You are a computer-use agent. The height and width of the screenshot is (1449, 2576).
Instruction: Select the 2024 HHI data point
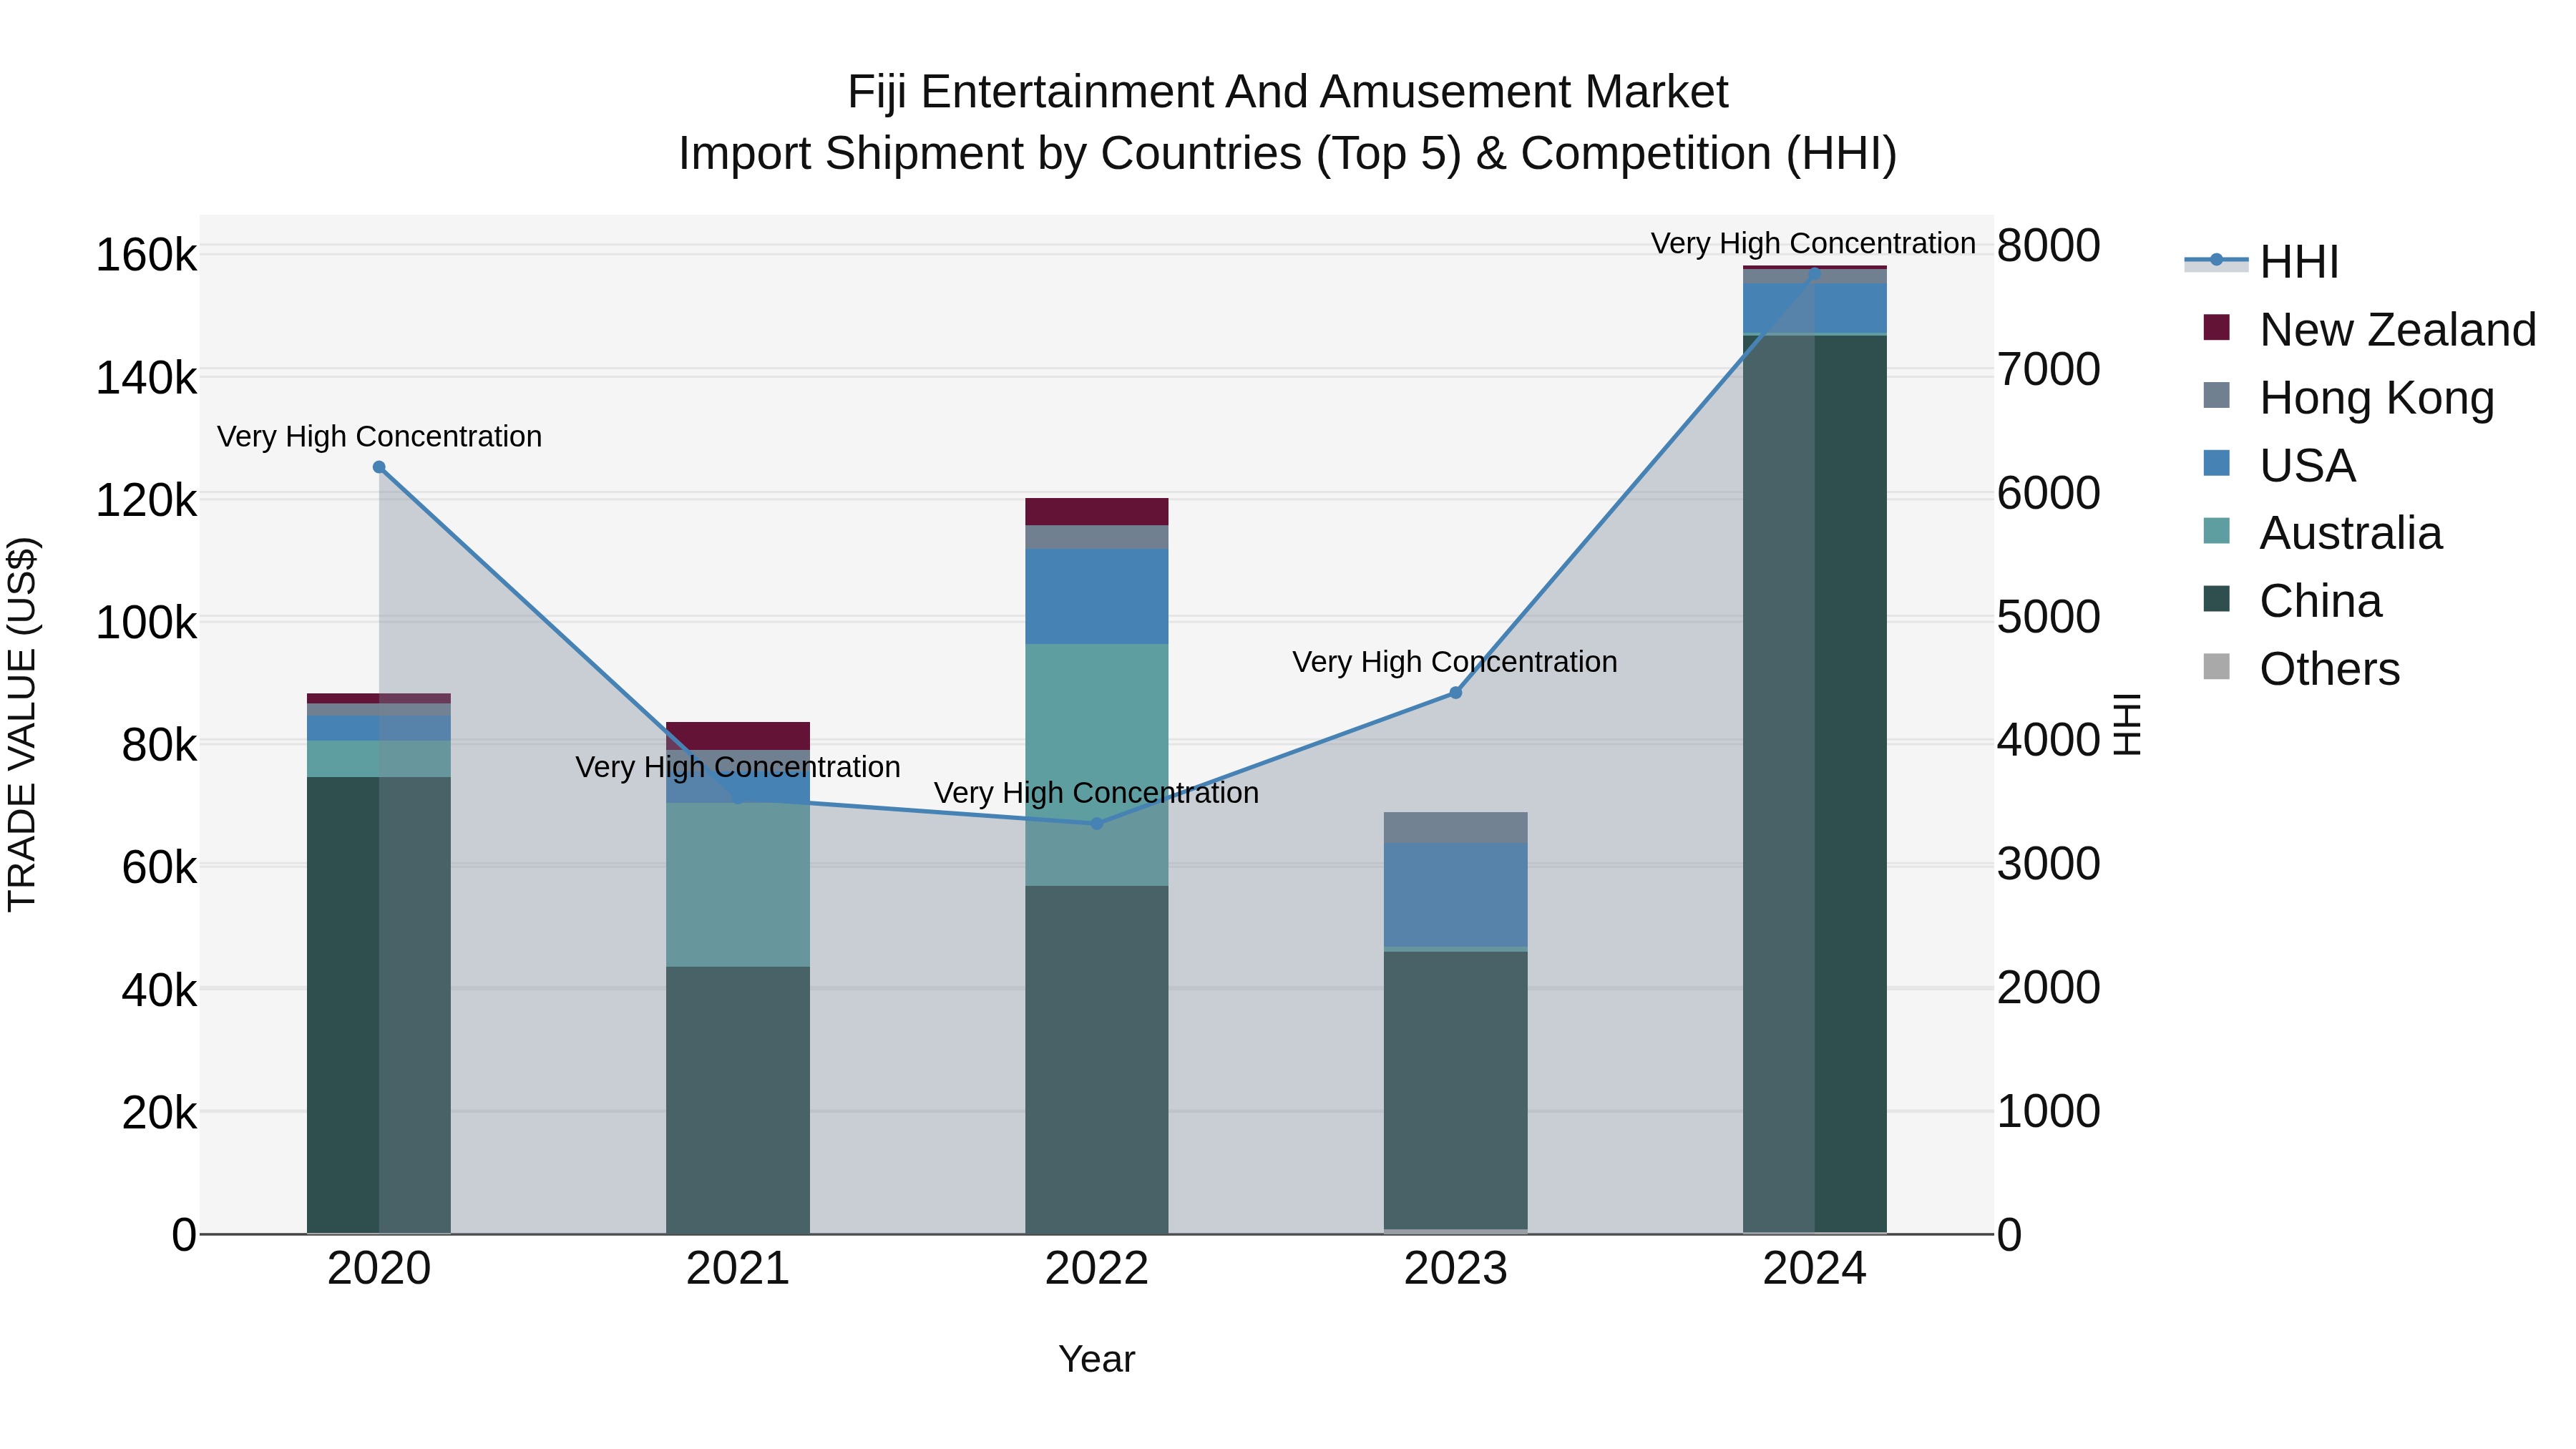1815,273
